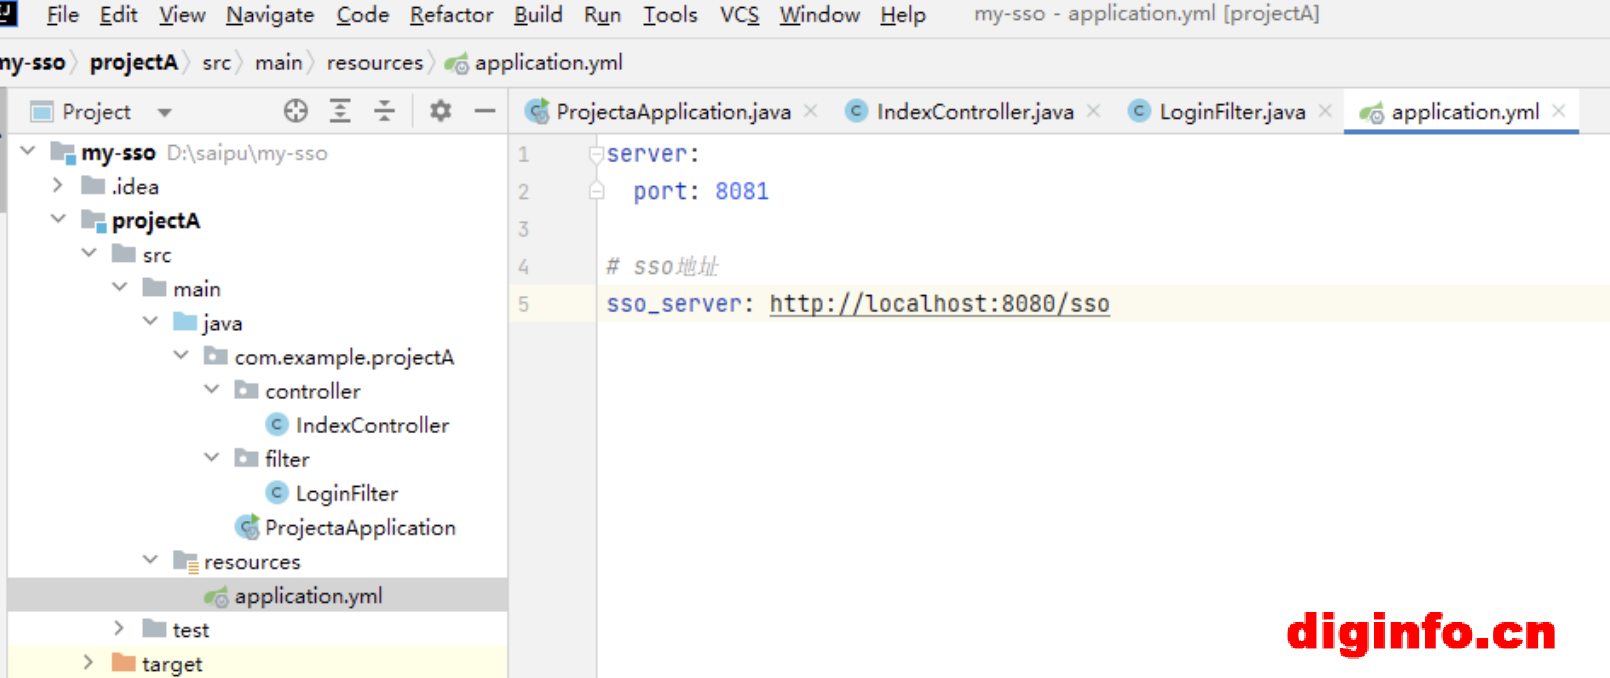Open the Build menu
1610x678 pixels.
[537, 15]
